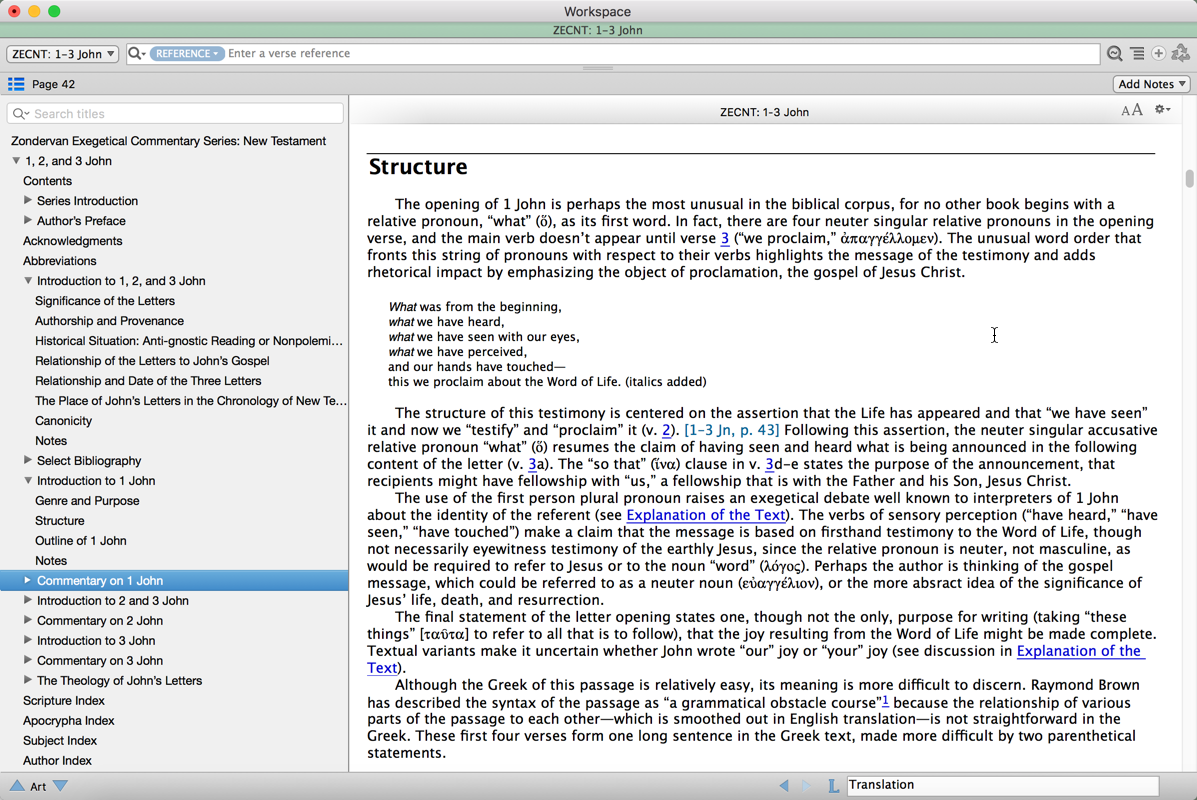Expand Commentary on 1 John in sidebar
This screenshot has height=800, width=1197.
tap(28, 580)
